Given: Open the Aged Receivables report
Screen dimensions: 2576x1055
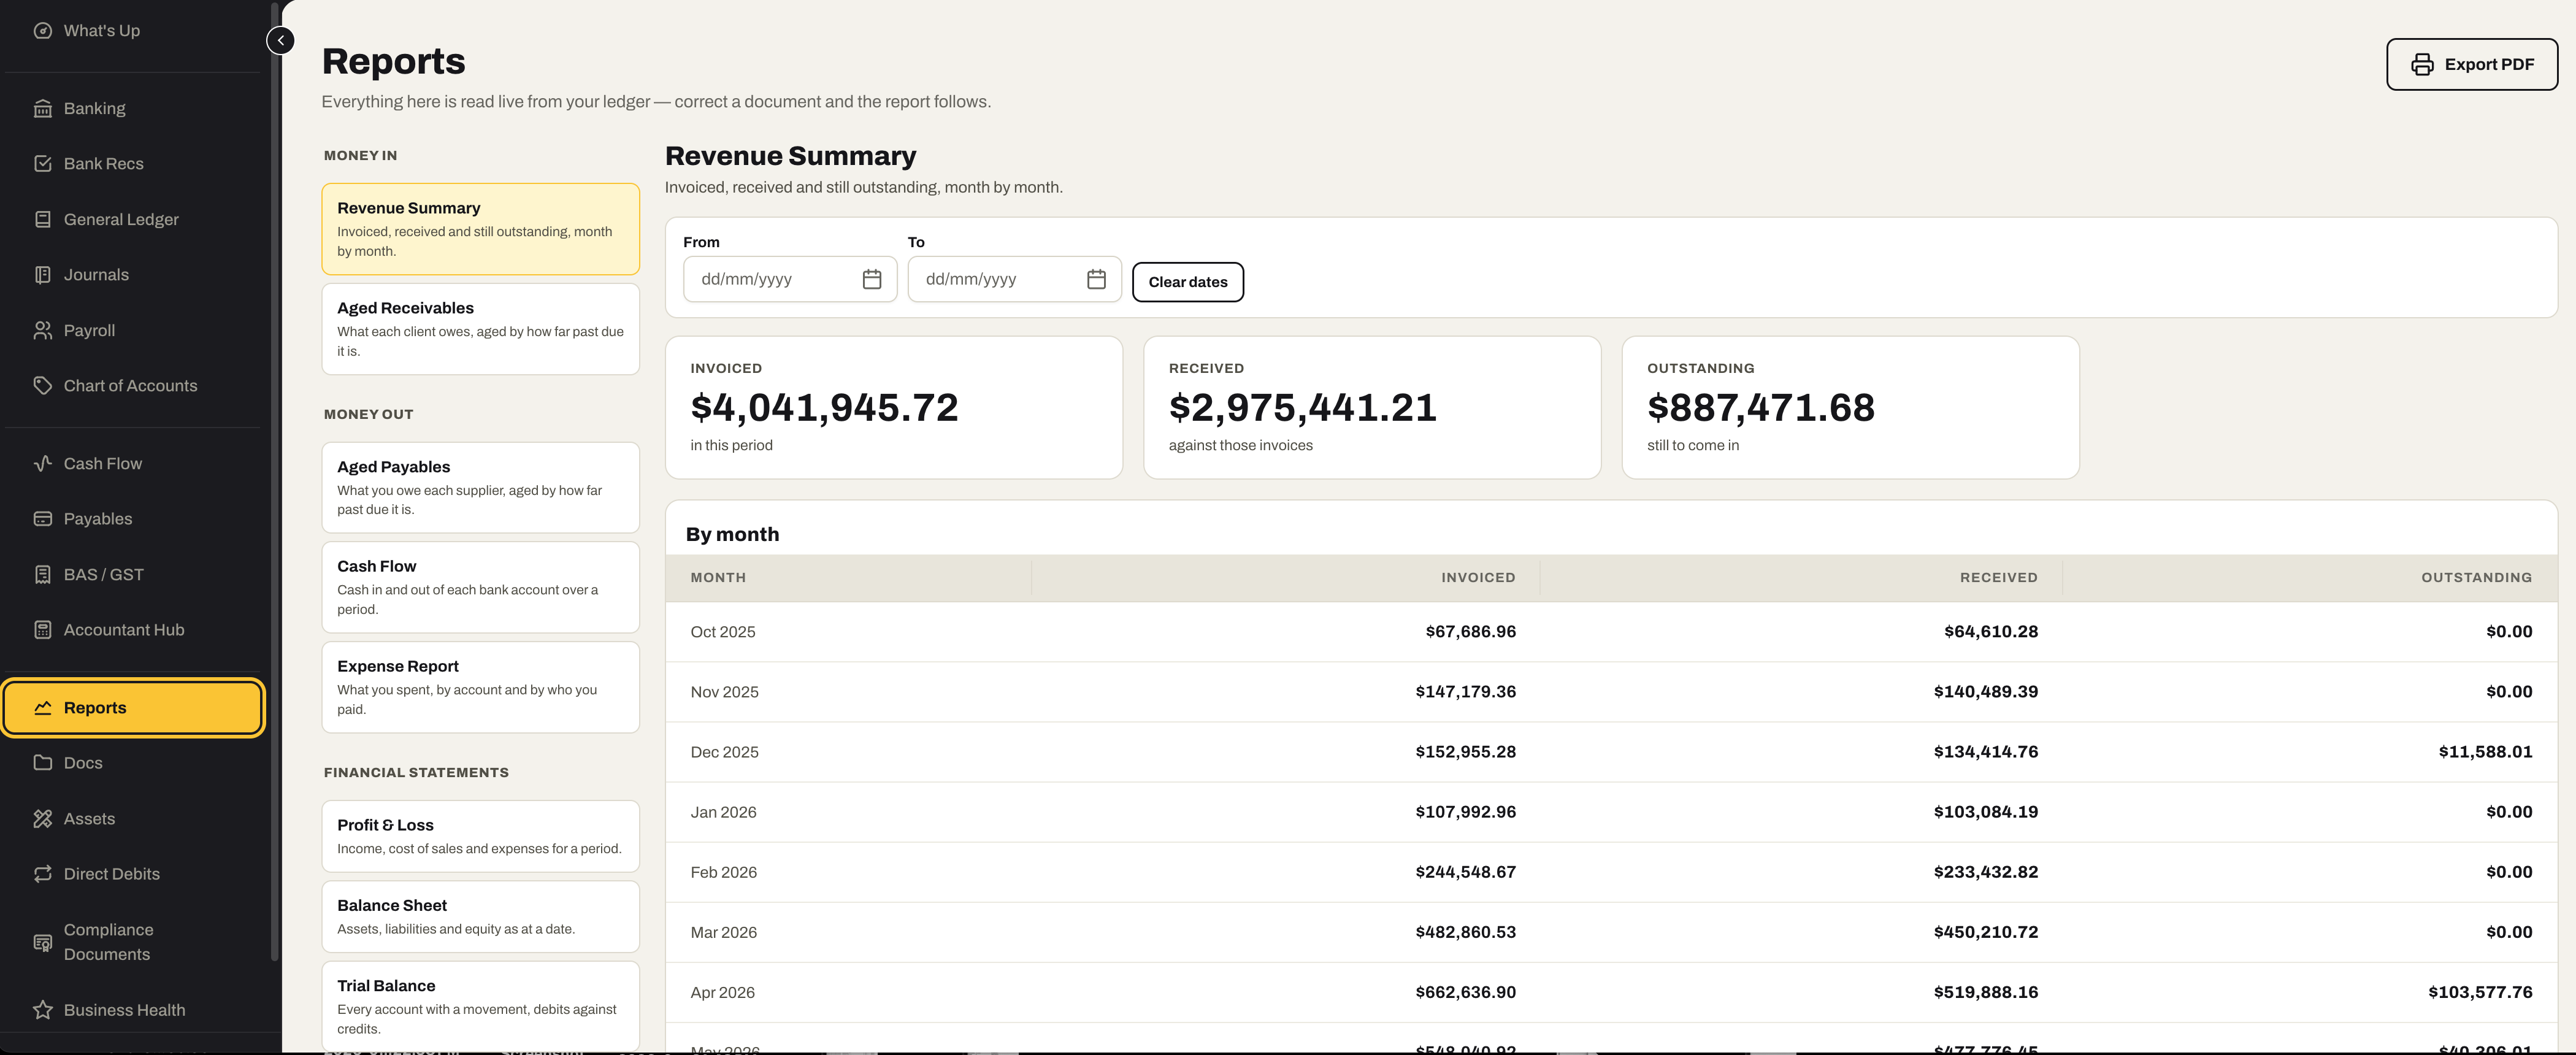Looking at the screenshot, I should click(x=480, y=329).
